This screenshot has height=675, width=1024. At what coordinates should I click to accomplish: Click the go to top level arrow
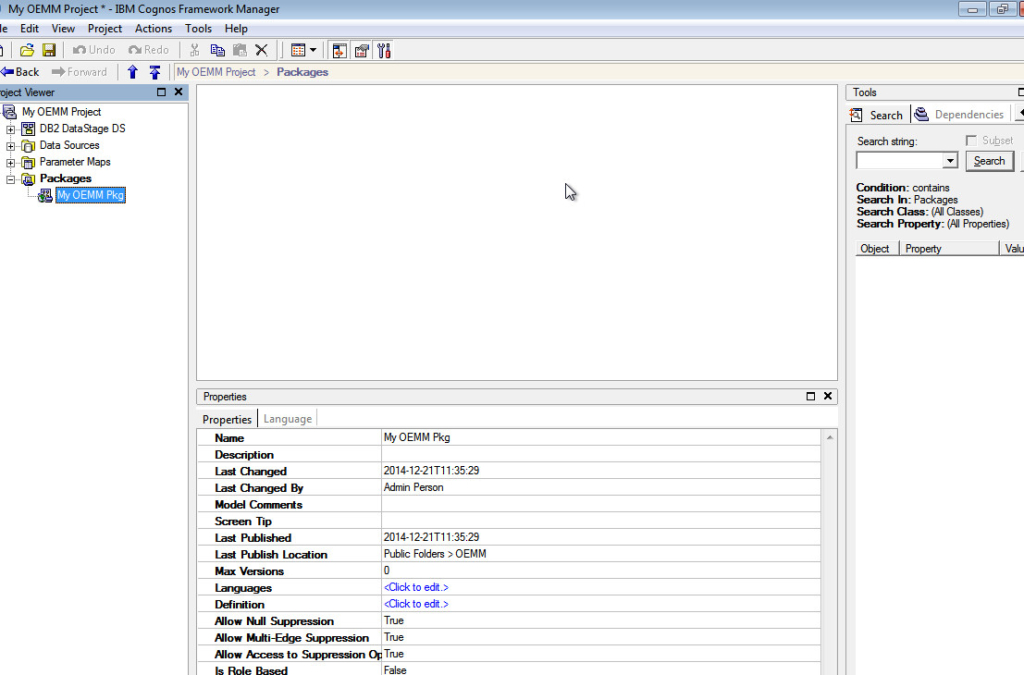[155, 72]
